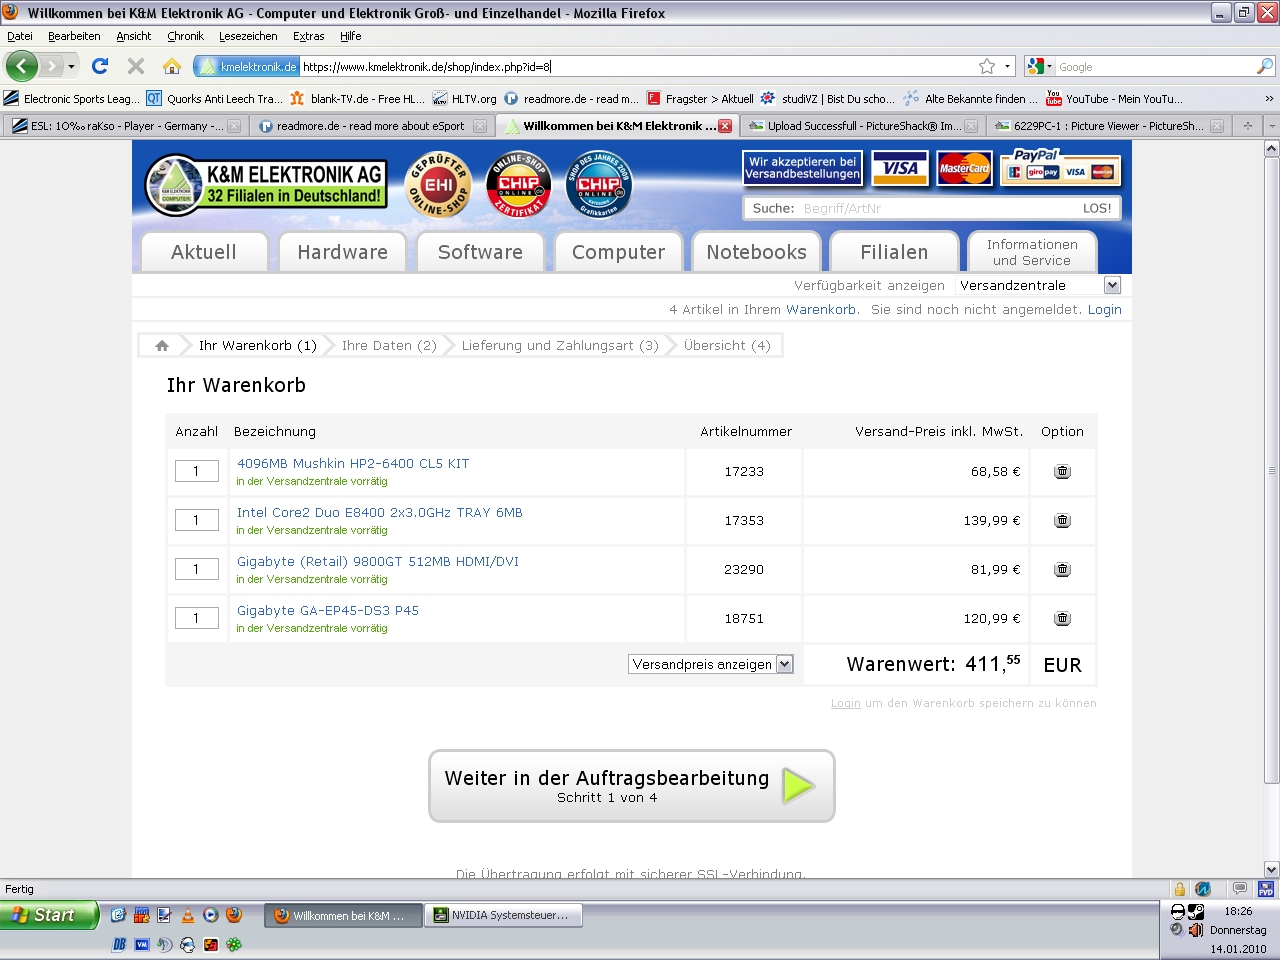Open the Warenkorb link in the status line
Image resolution: width=1280 pixels, height=960 pixels.
[821, 310]
